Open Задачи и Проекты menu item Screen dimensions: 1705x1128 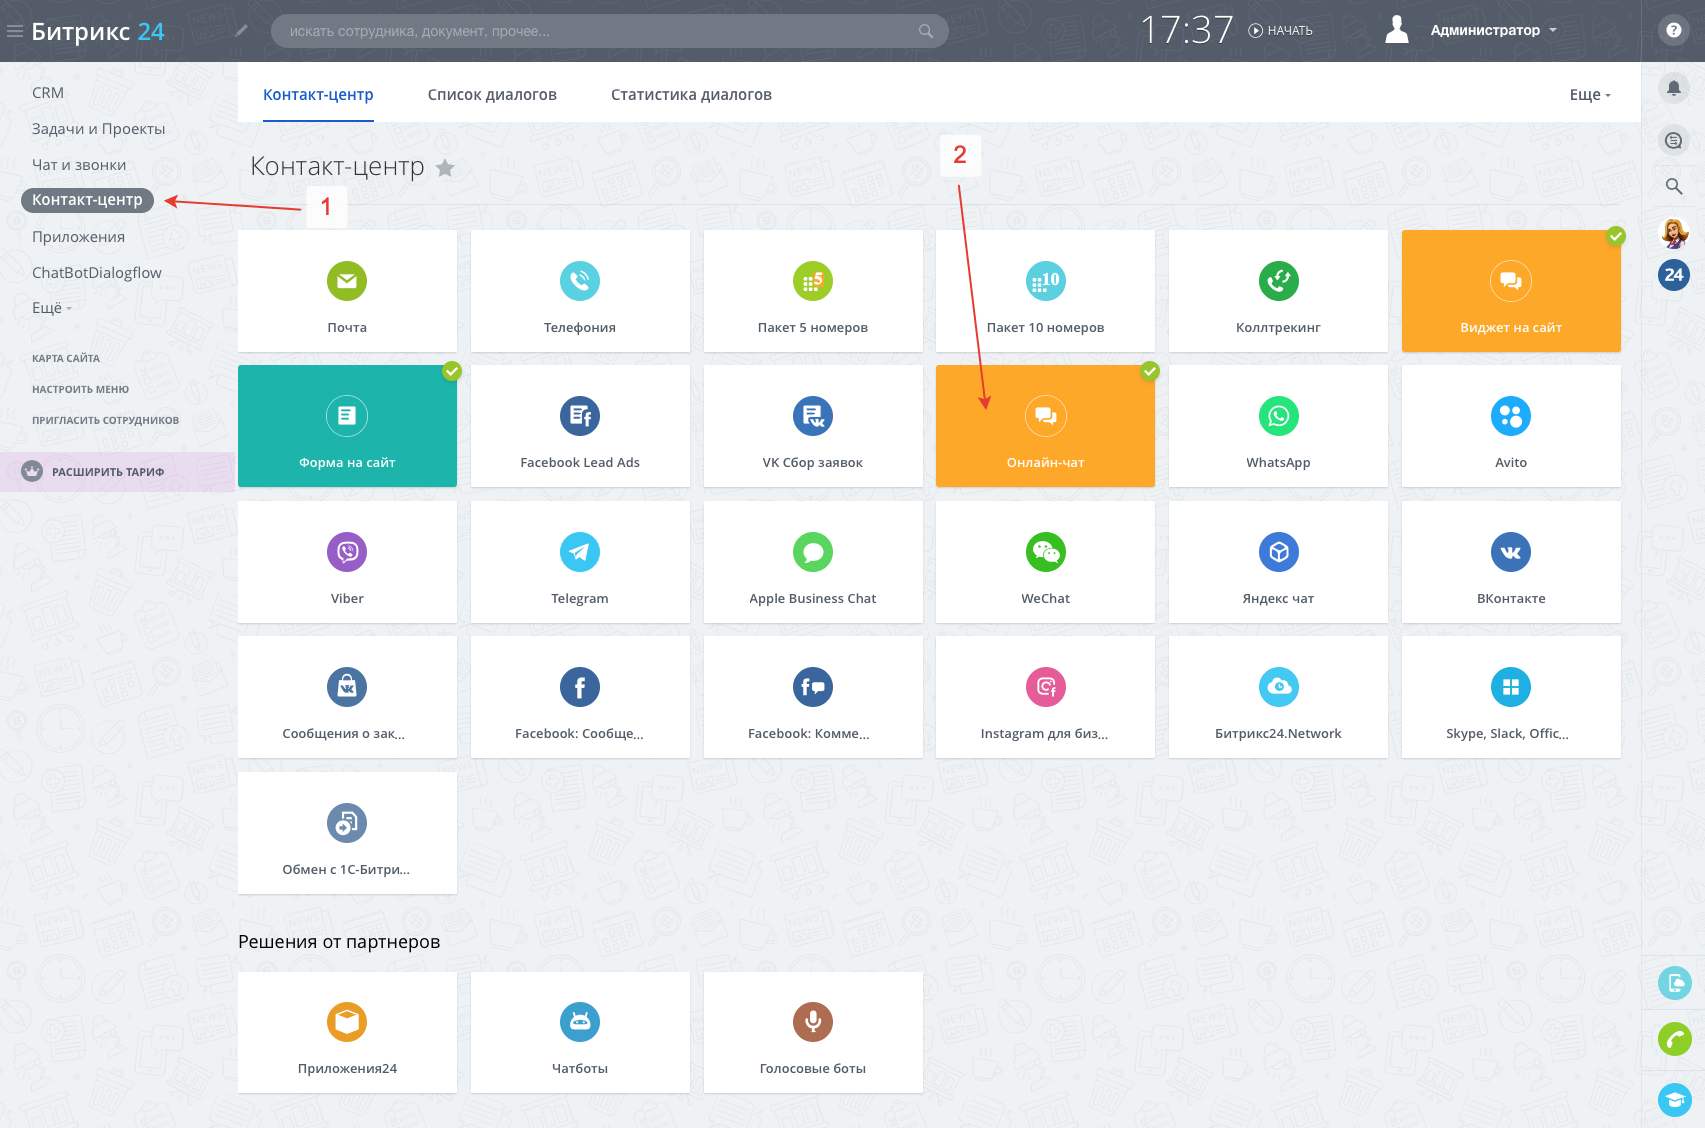(x=98, y=129)
